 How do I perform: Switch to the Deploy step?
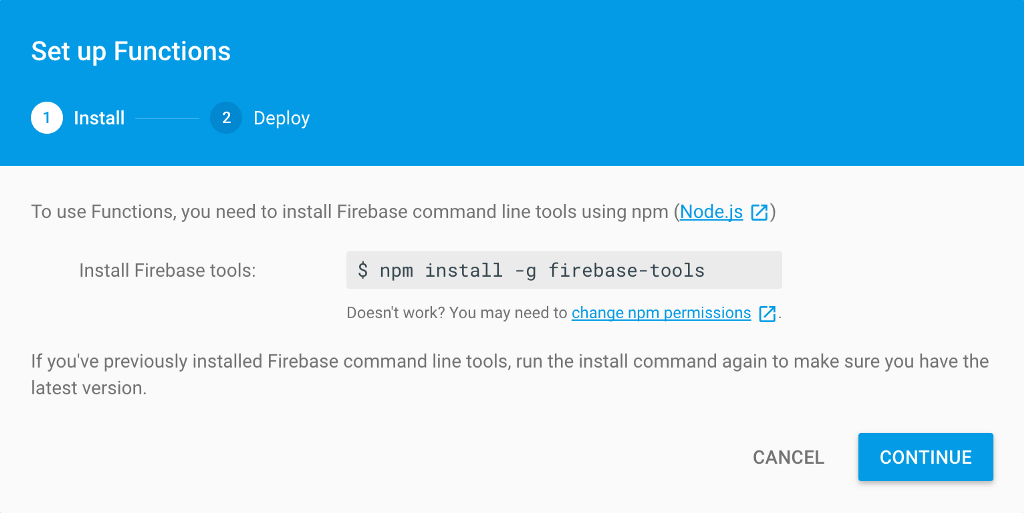[281, 118]
